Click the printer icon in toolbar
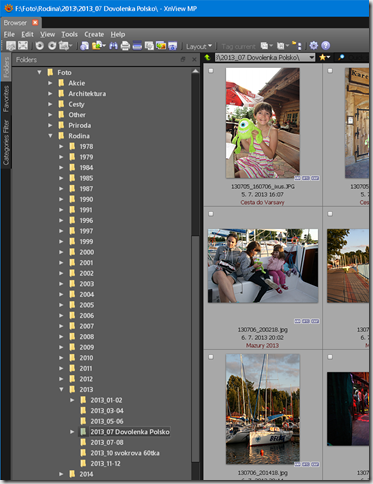This screenshot has height=484, width=373. [x=125, y=46]
